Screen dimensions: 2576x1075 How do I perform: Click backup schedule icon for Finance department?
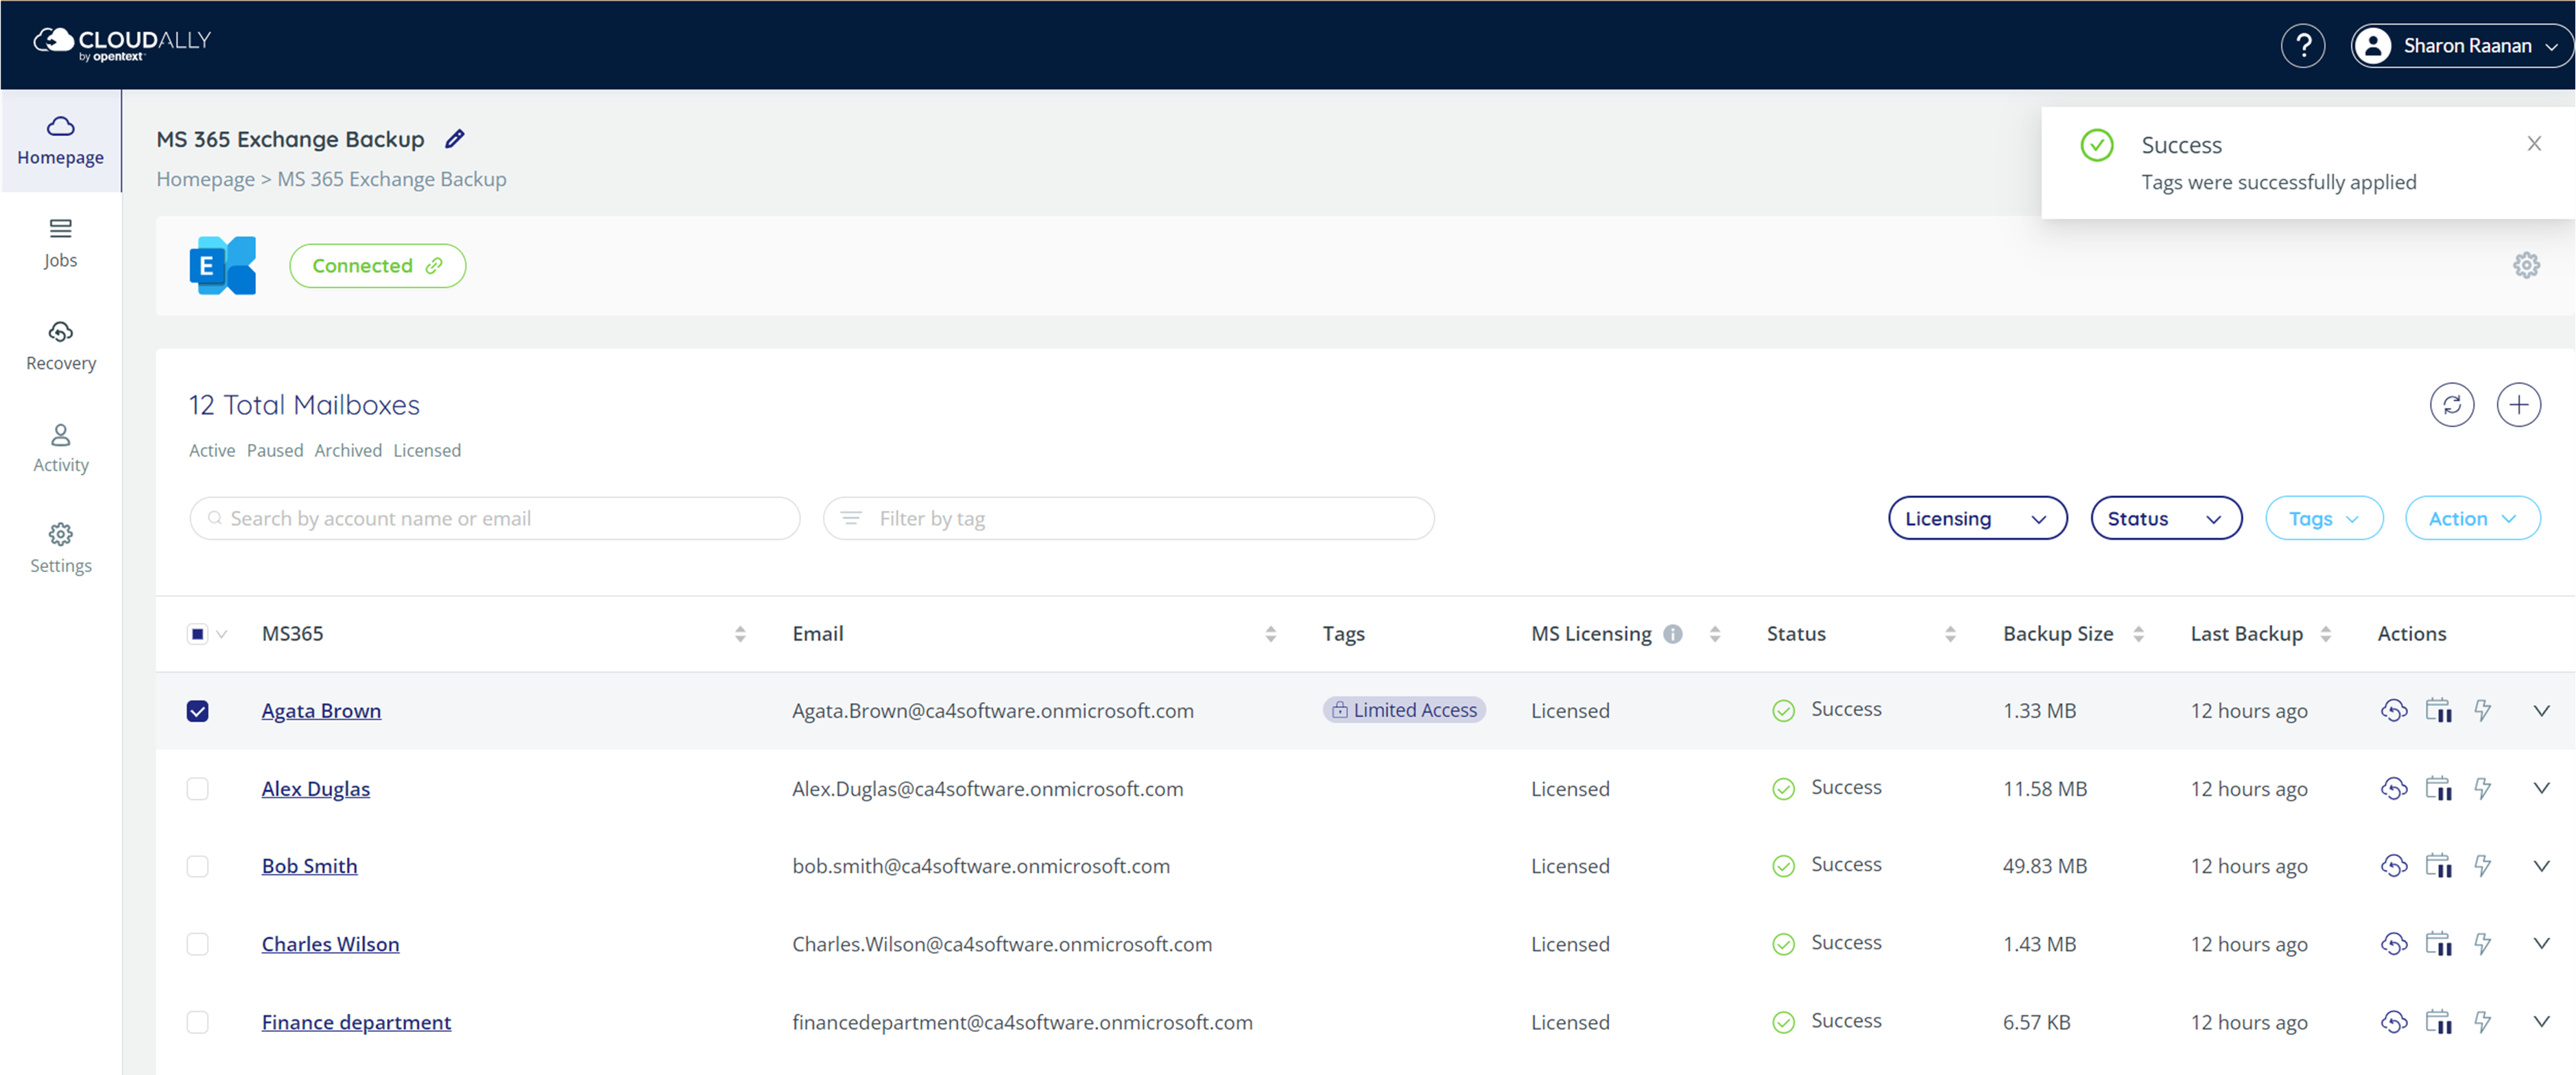click(x=2438, y=1021)
